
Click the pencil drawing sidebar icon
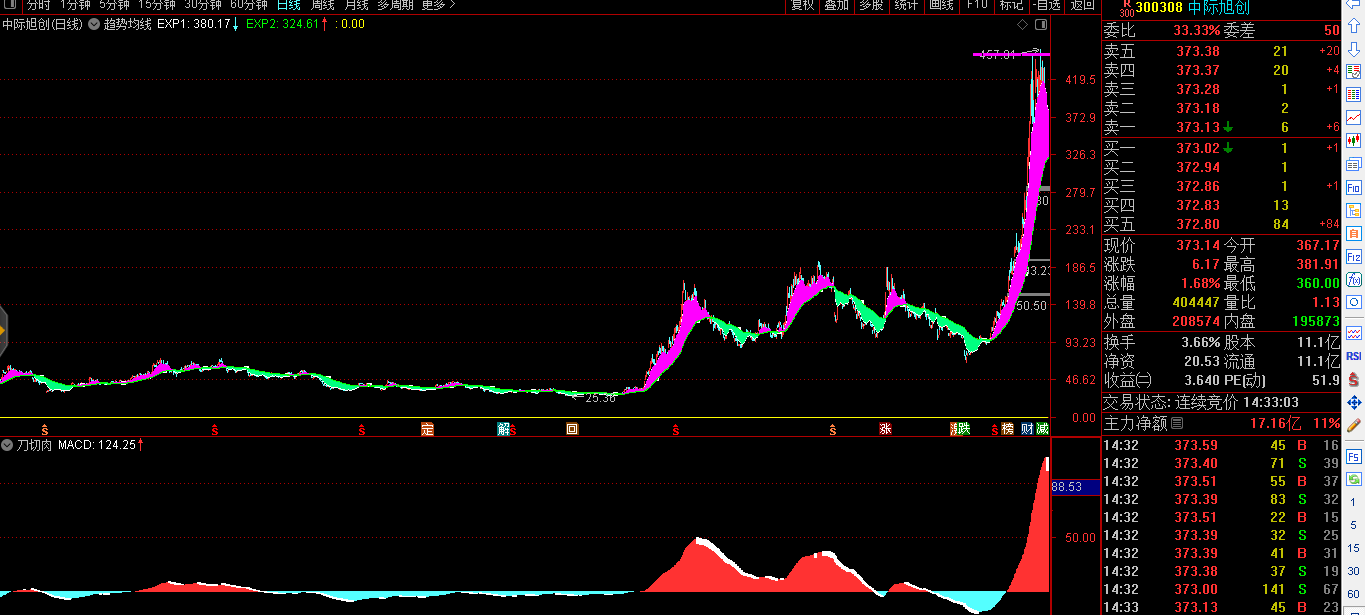[x=1354, y=424]
